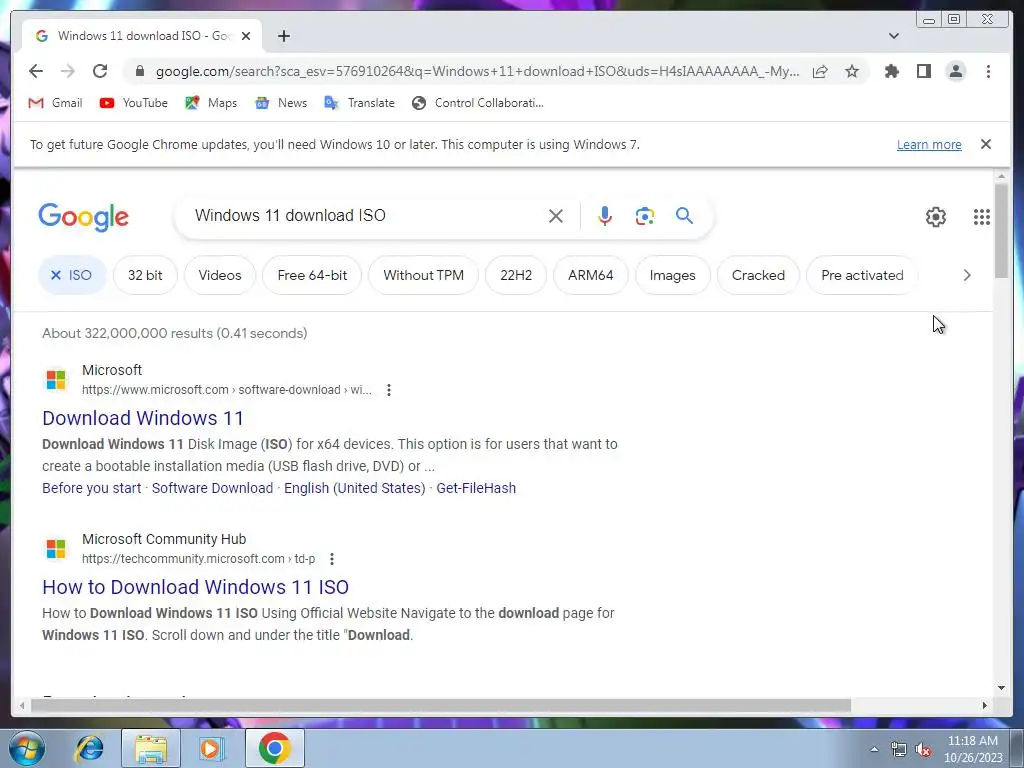This screenshot has height=768, width=1024.
Task: Submit search with the magnifier icon
Action: 684,216
